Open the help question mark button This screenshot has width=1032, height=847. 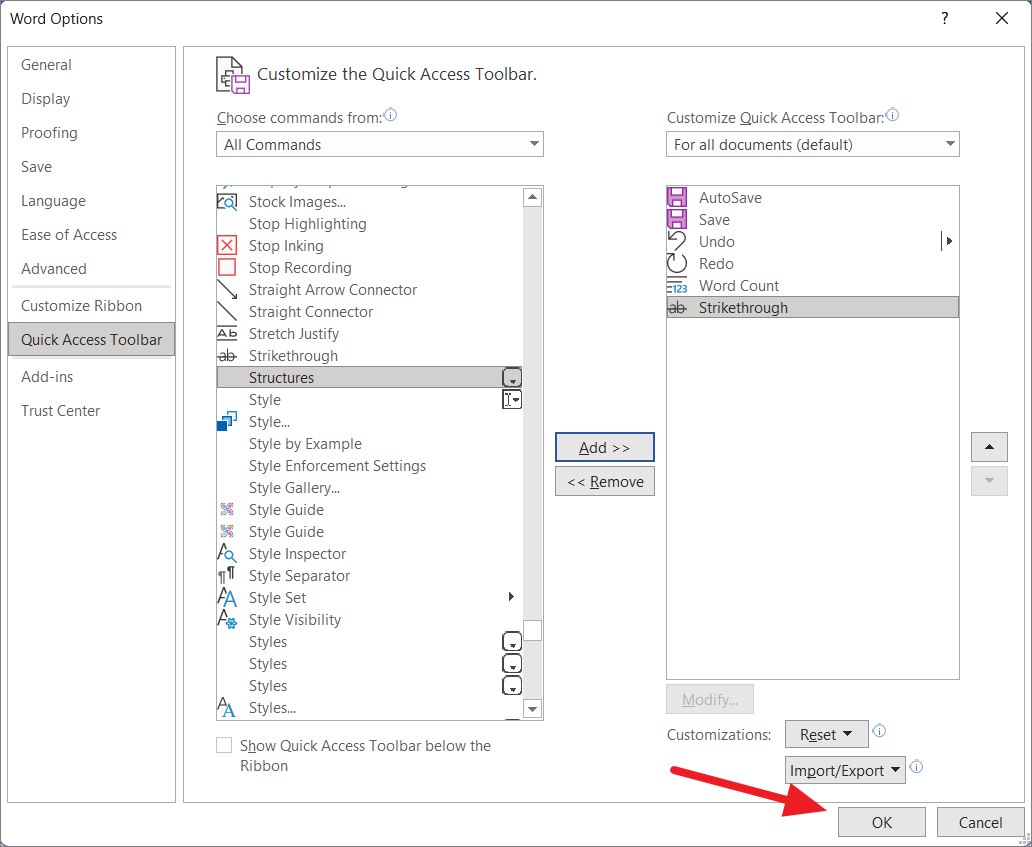click(x=945, y=18)
